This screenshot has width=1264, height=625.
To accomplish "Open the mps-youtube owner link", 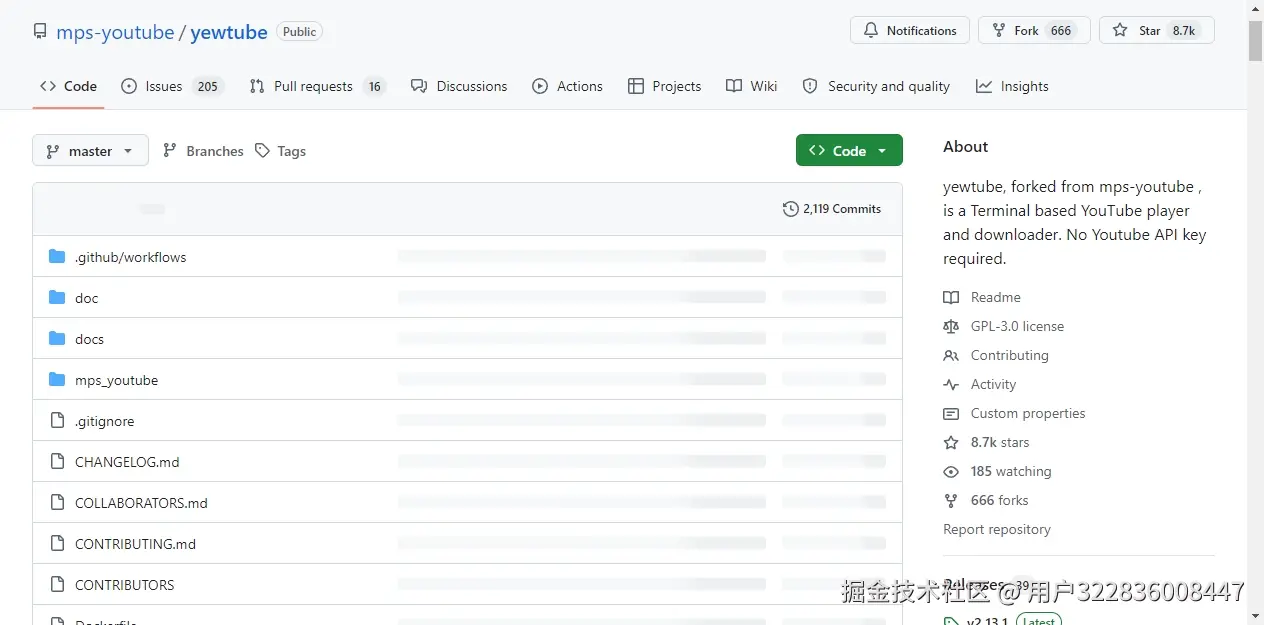I will [x=115, y=32].
